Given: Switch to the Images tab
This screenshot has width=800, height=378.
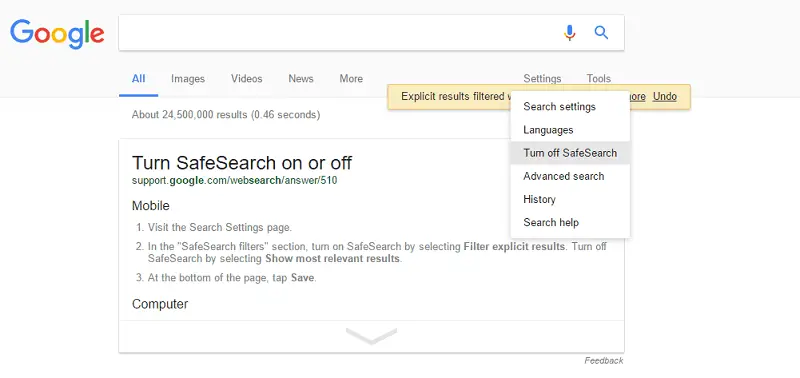Looking at the screenshot, I should [188, 79].
